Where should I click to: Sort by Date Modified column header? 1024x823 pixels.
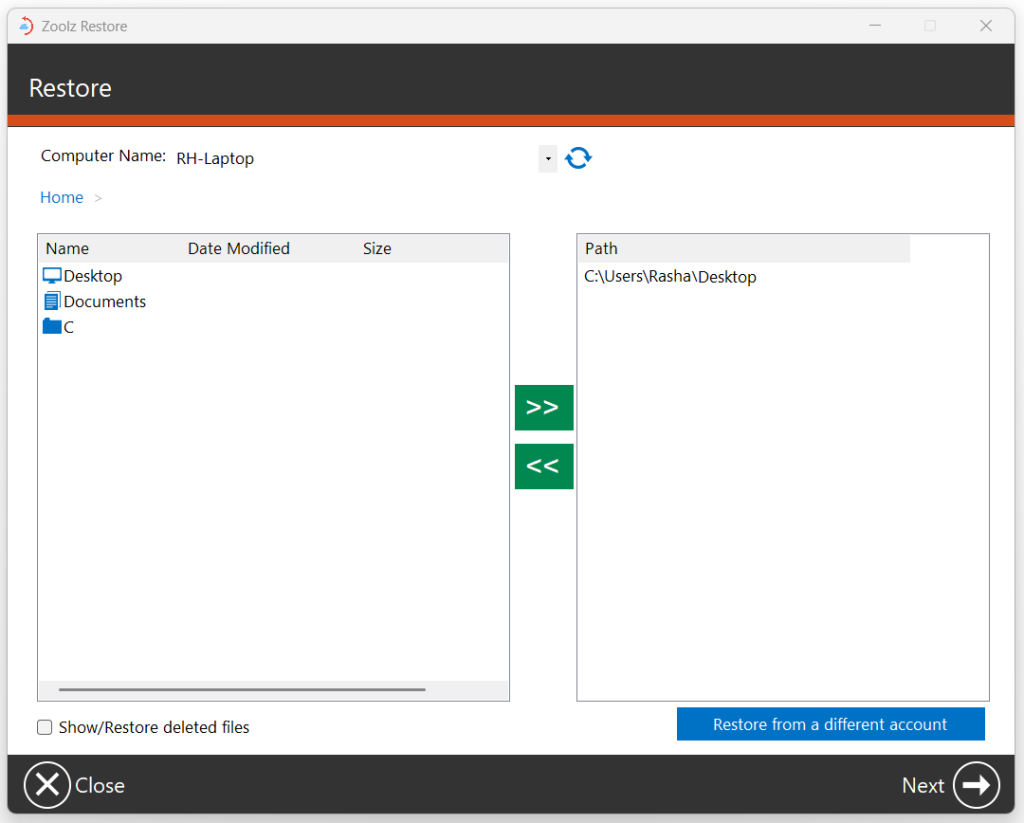pyautogui.click(x=239, y=249)
